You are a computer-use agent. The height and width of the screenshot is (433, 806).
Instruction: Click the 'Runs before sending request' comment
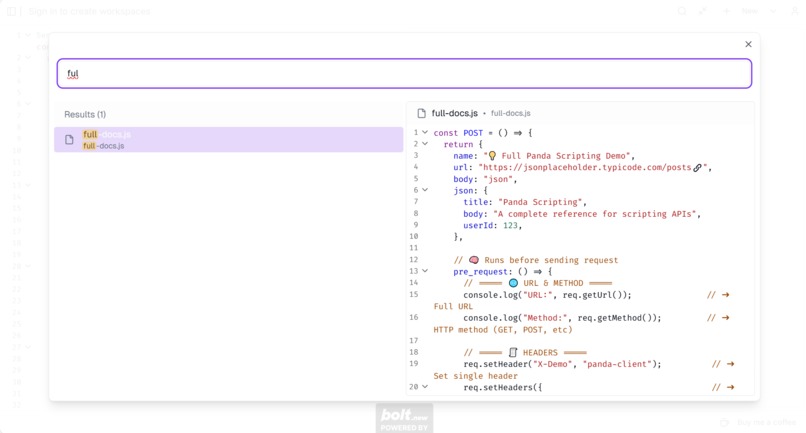pos(551,260)
